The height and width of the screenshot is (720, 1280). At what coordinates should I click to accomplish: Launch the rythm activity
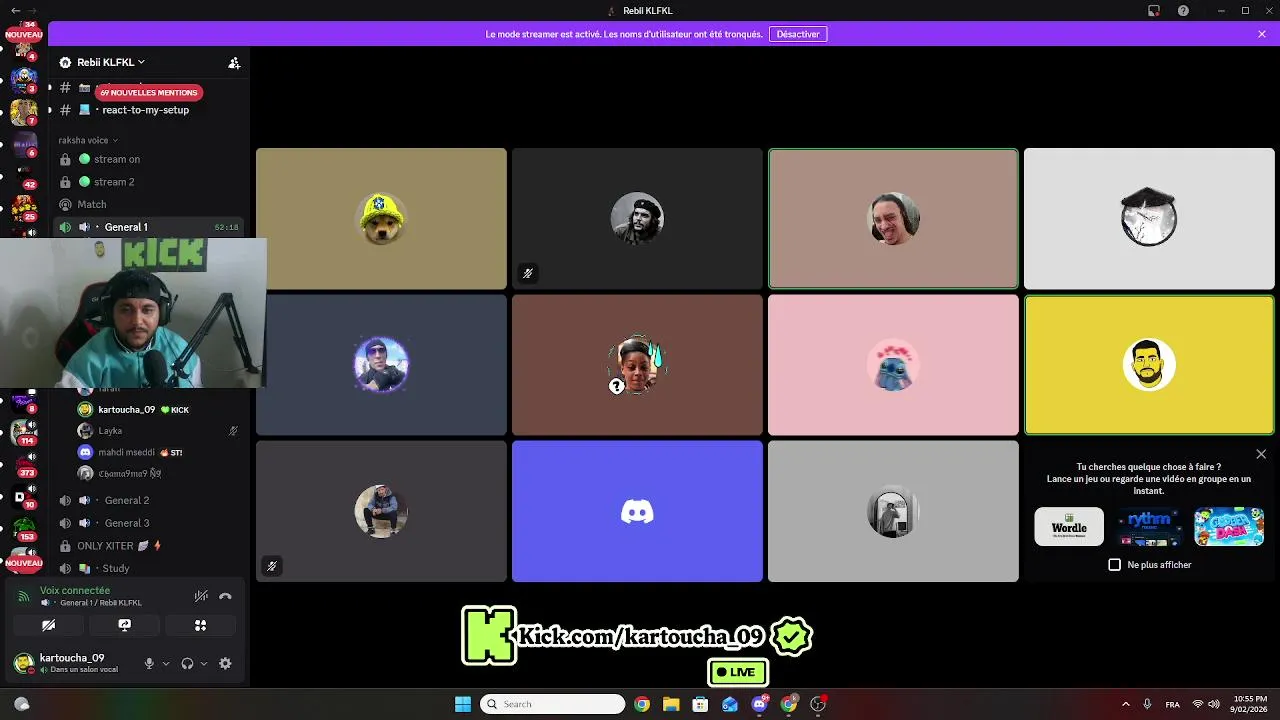point(1149,527)
